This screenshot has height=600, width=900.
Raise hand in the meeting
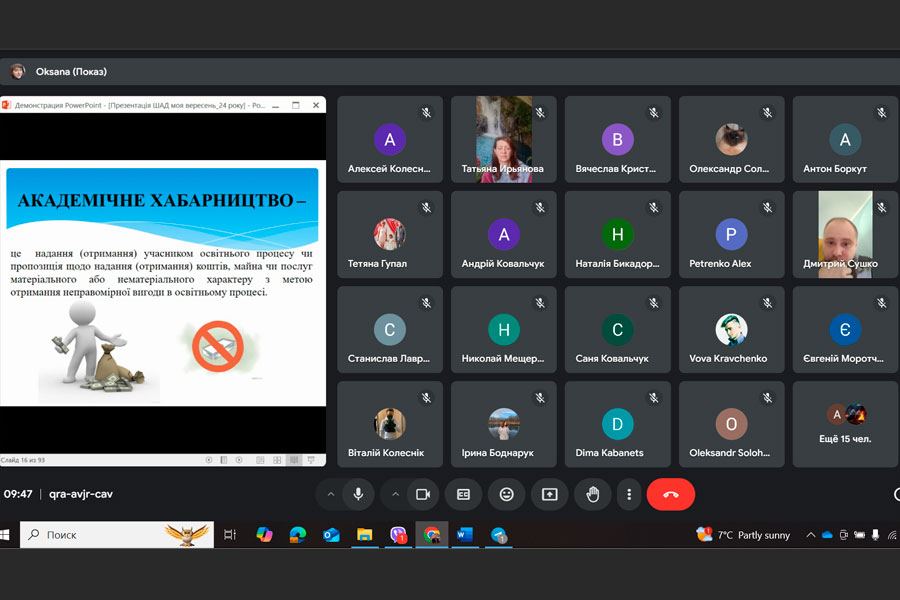click(593, 494)
